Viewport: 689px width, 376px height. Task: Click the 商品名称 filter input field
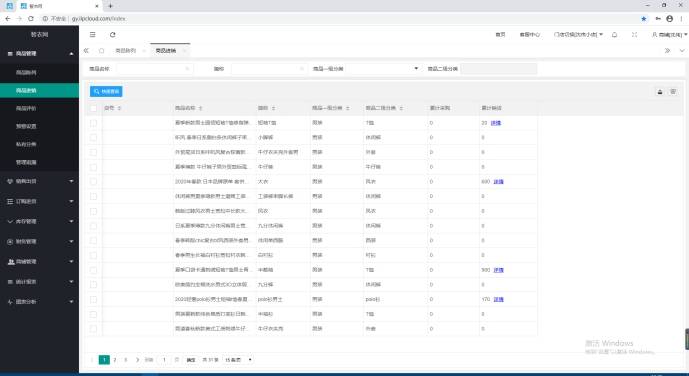154,69
